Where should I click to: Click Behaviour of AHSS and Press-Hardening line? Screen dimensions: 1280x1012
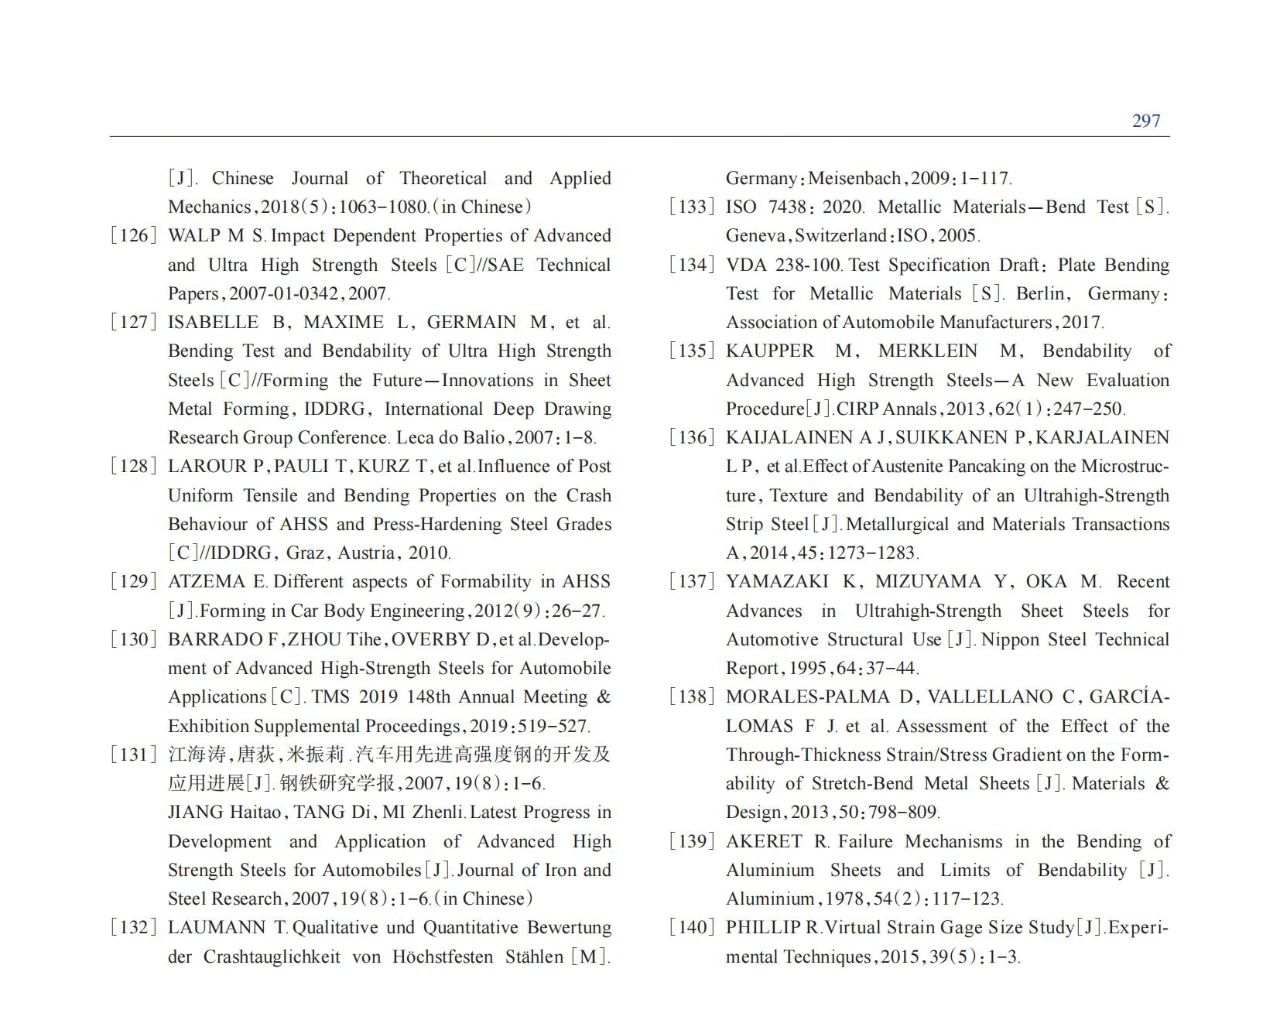point(389,524)
